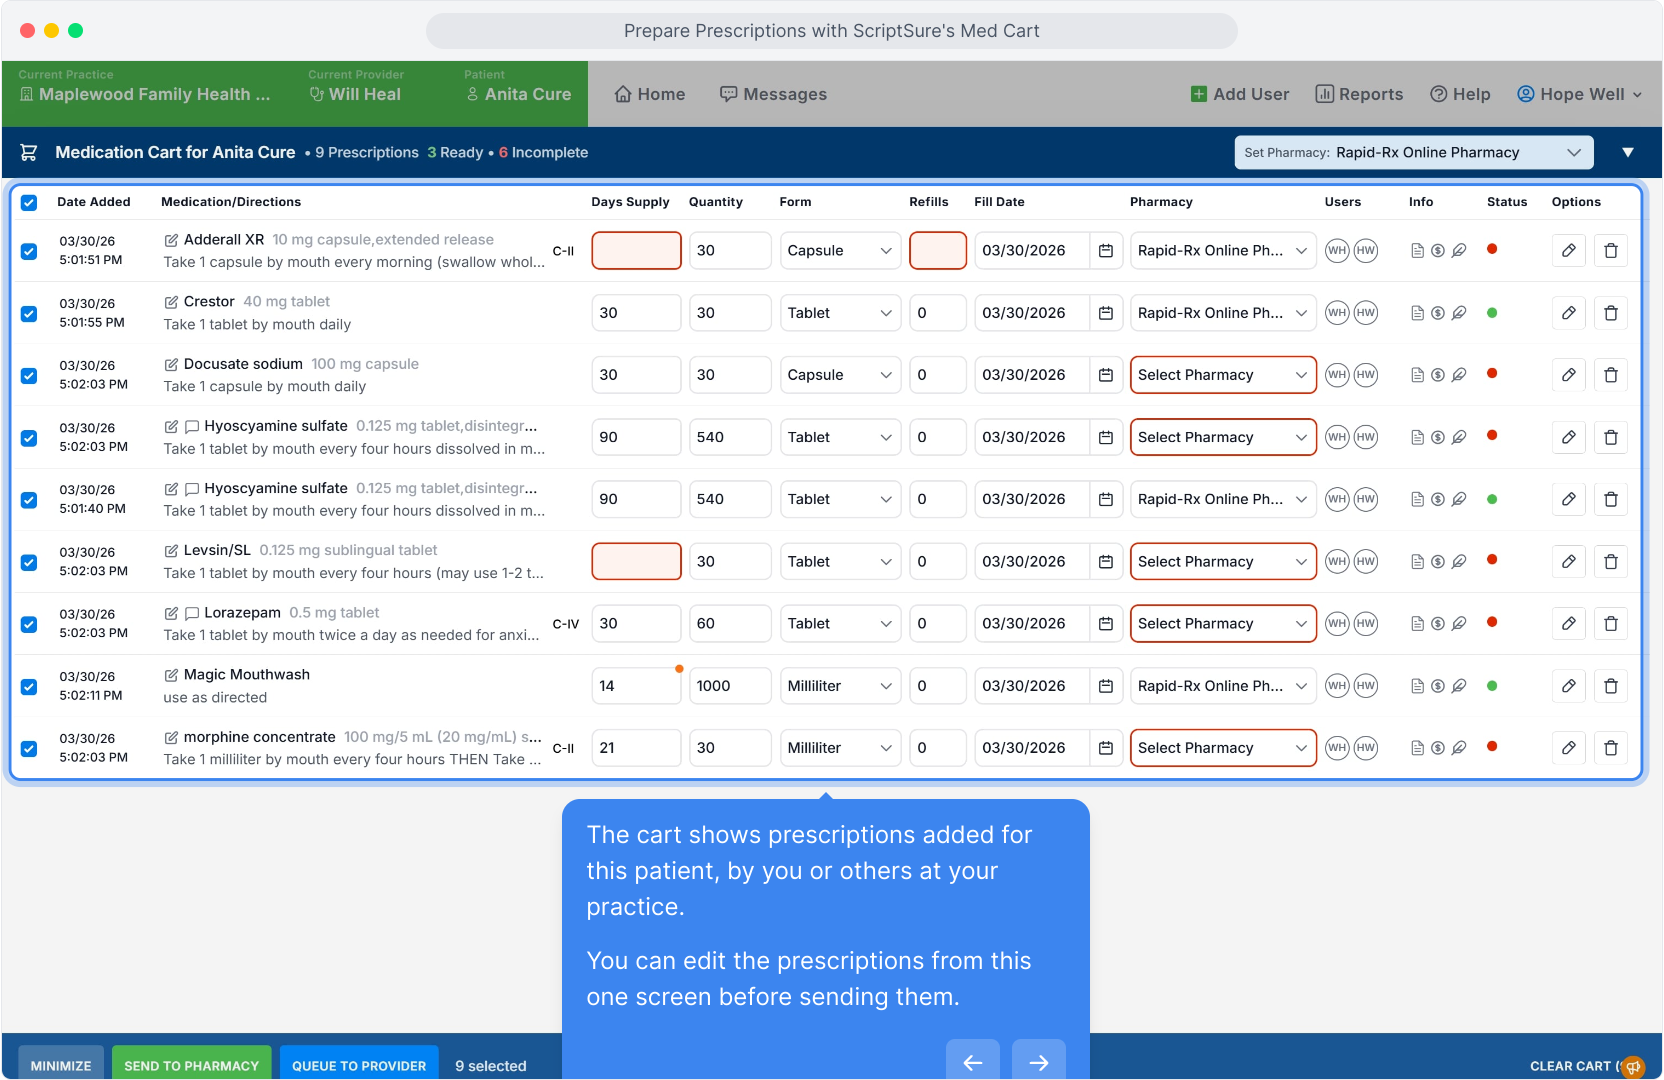Click the orange chat bubble icon at corner
This screenshot has height=1080, width=1664.
coord(1633,1067)
